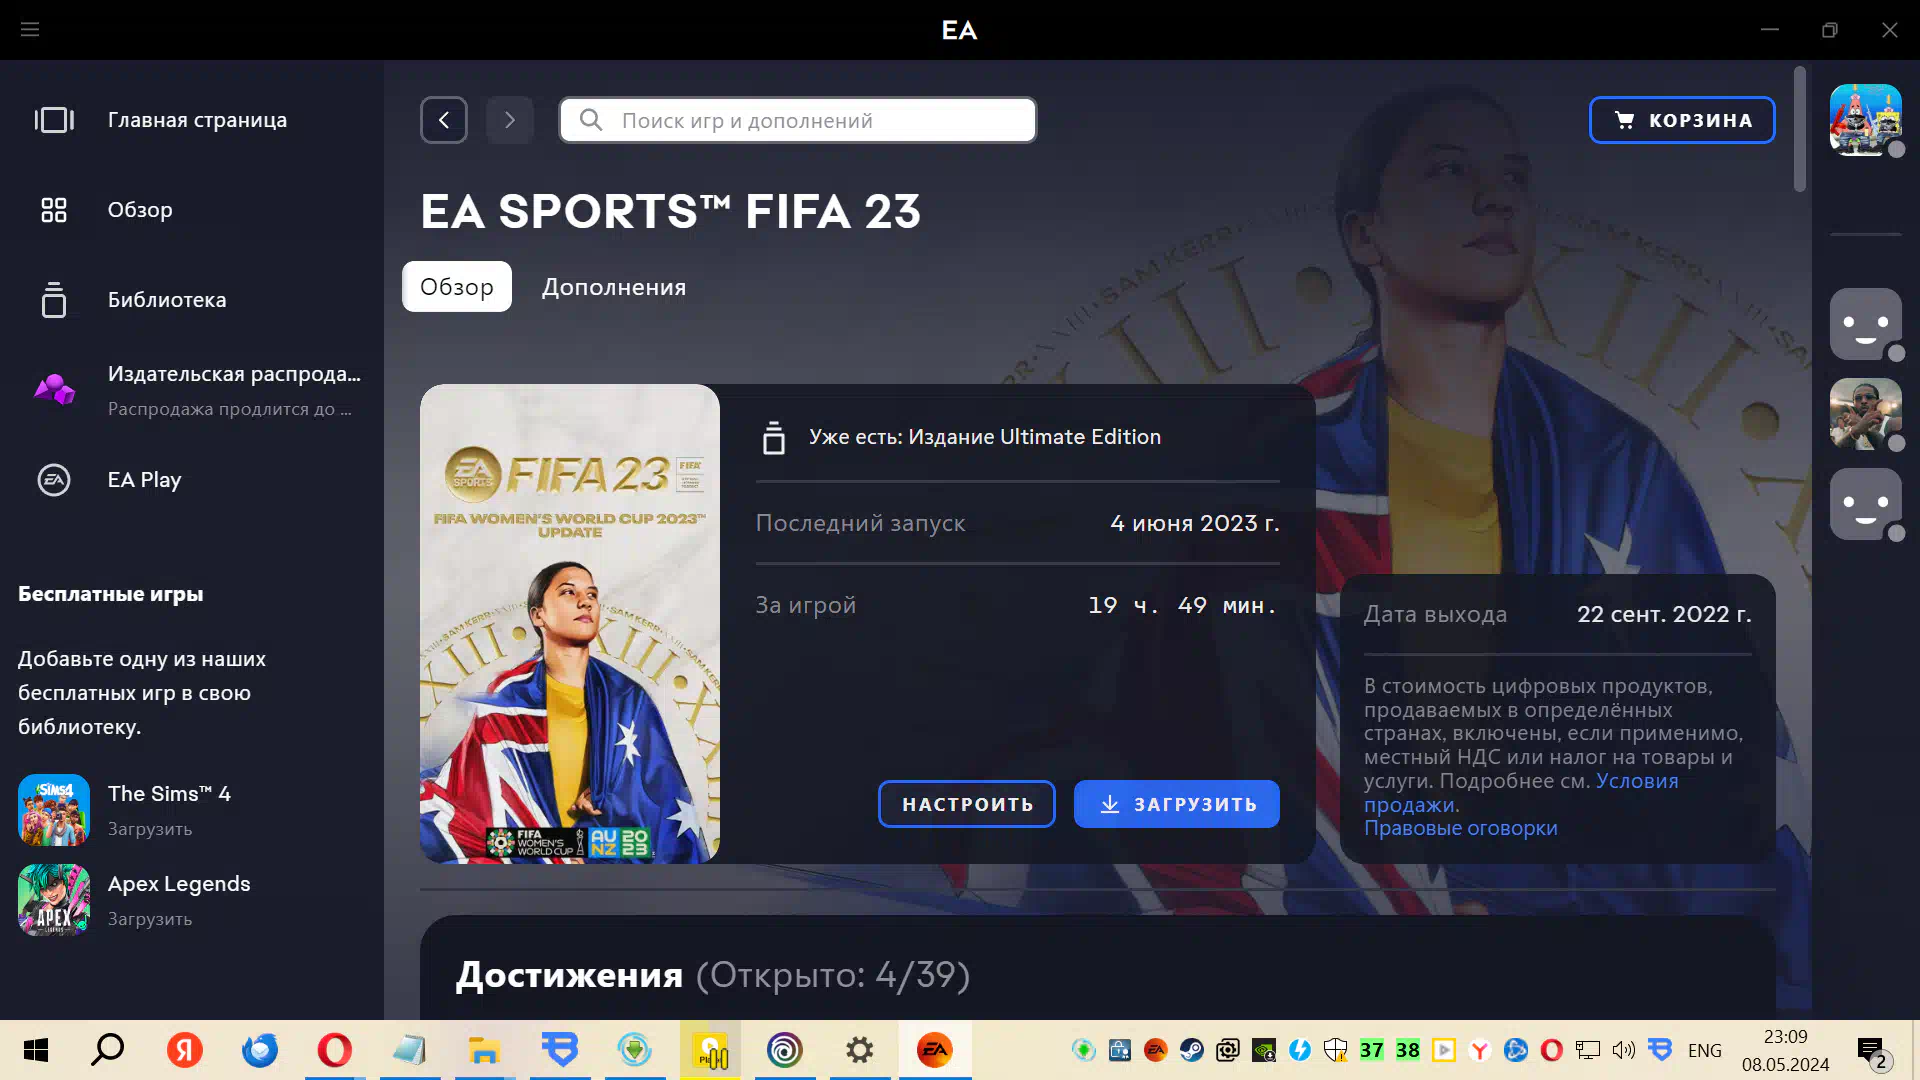The width and height of the screenshot is (1920, 1080).
Task: Open the Условия продажи link
Action: click(x=1637, y=781)
